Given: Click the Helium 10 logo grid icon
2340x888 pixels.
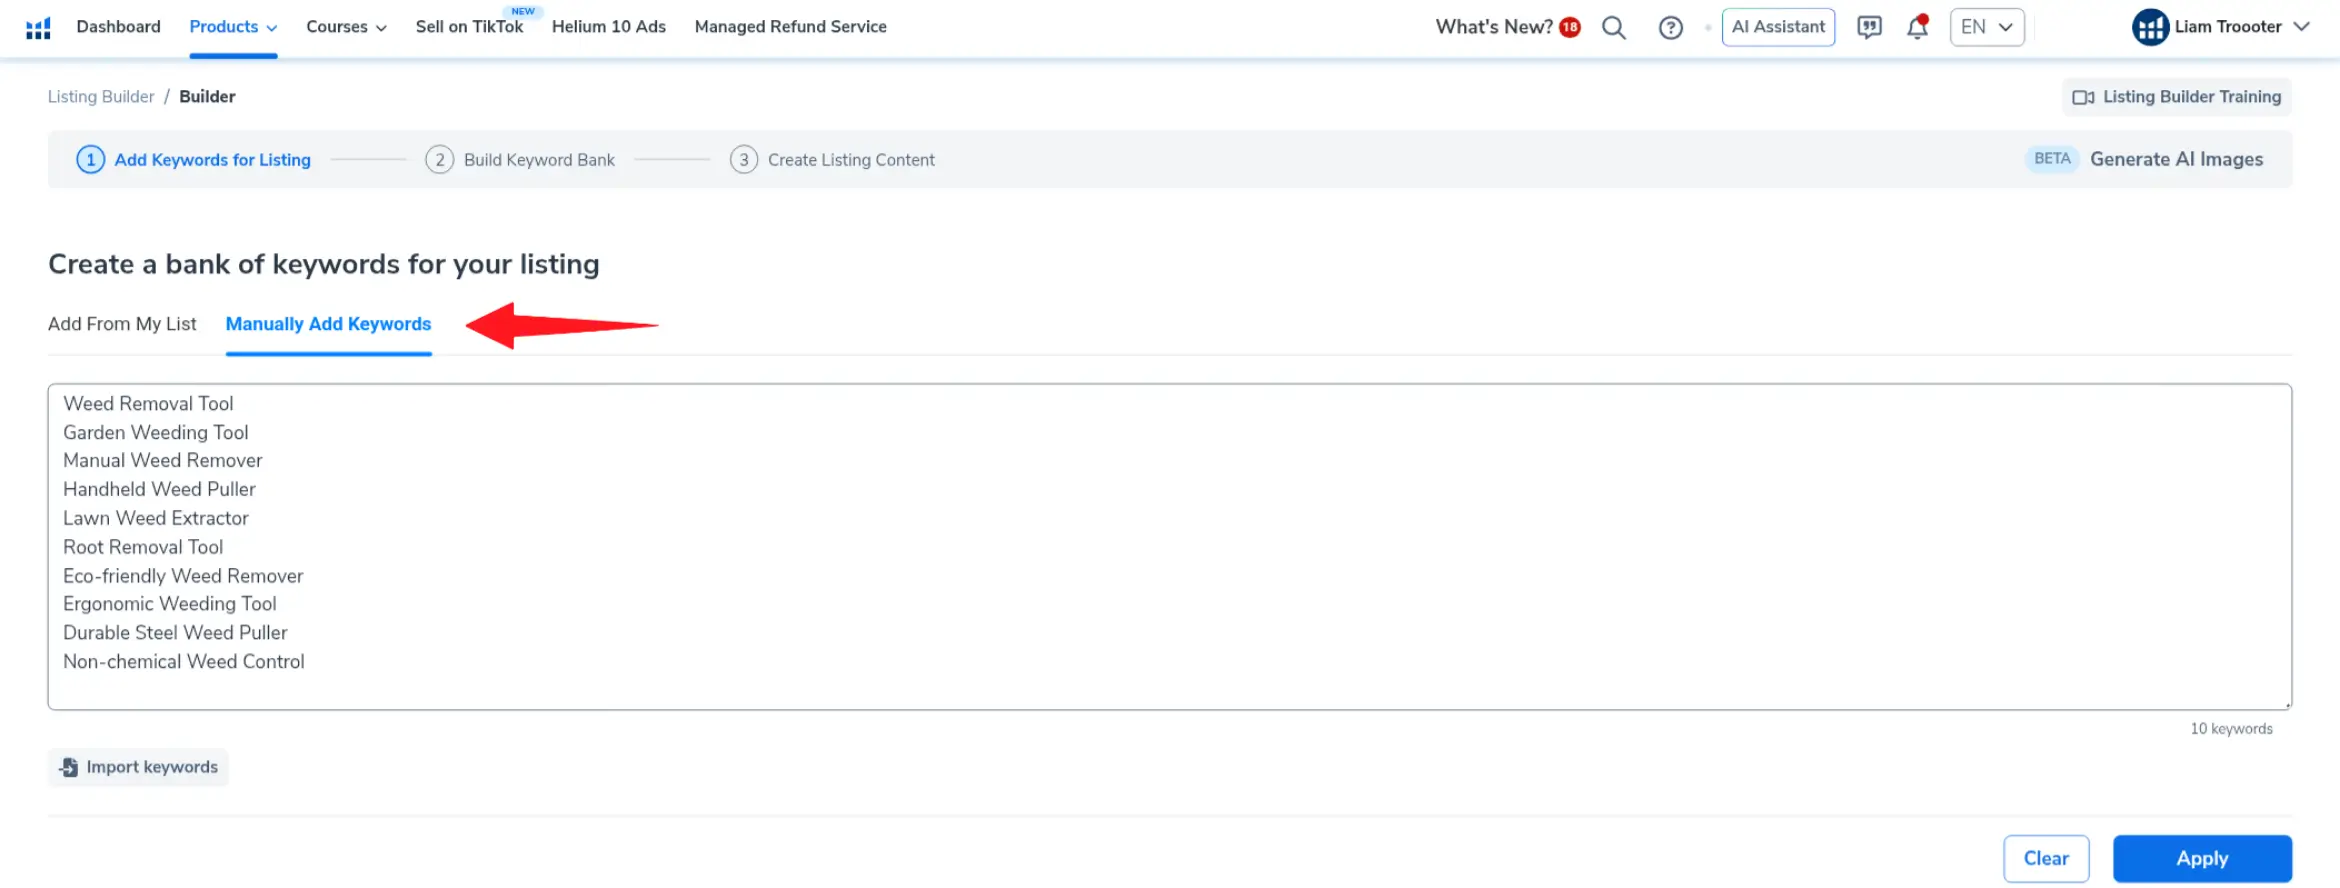Looking at the screenshot, I should coord(38,28).
